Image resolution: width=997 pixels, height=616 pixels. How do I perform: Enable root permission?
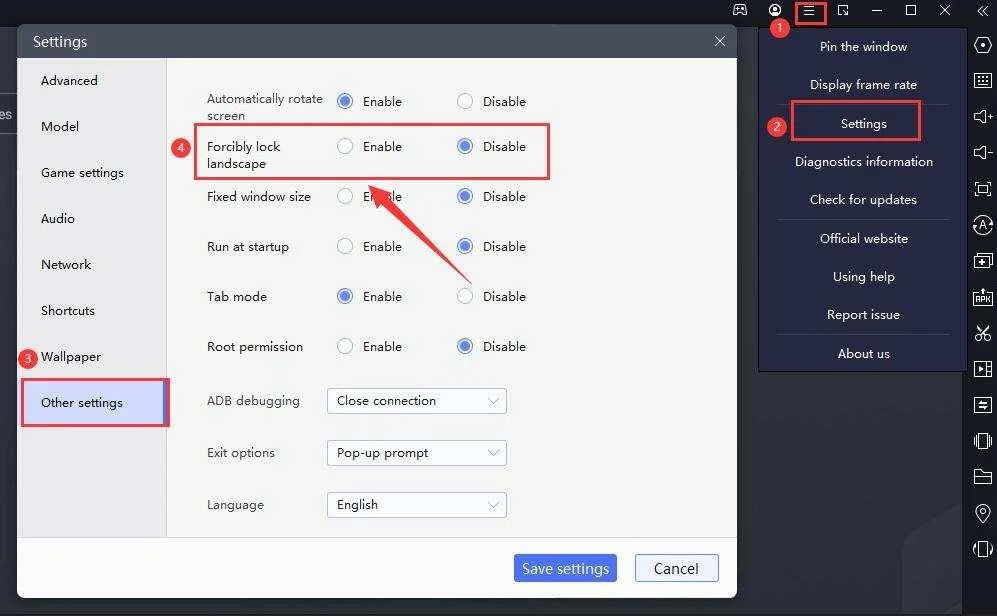pos(345,346)
